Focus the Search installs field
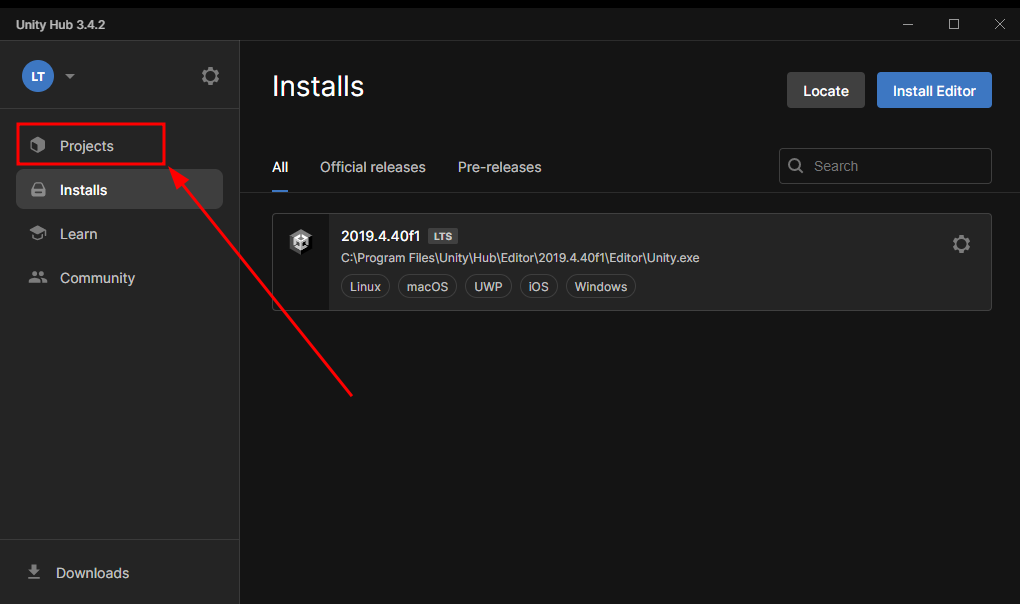This screenshot has height=604, width=1020. (885, 166)
